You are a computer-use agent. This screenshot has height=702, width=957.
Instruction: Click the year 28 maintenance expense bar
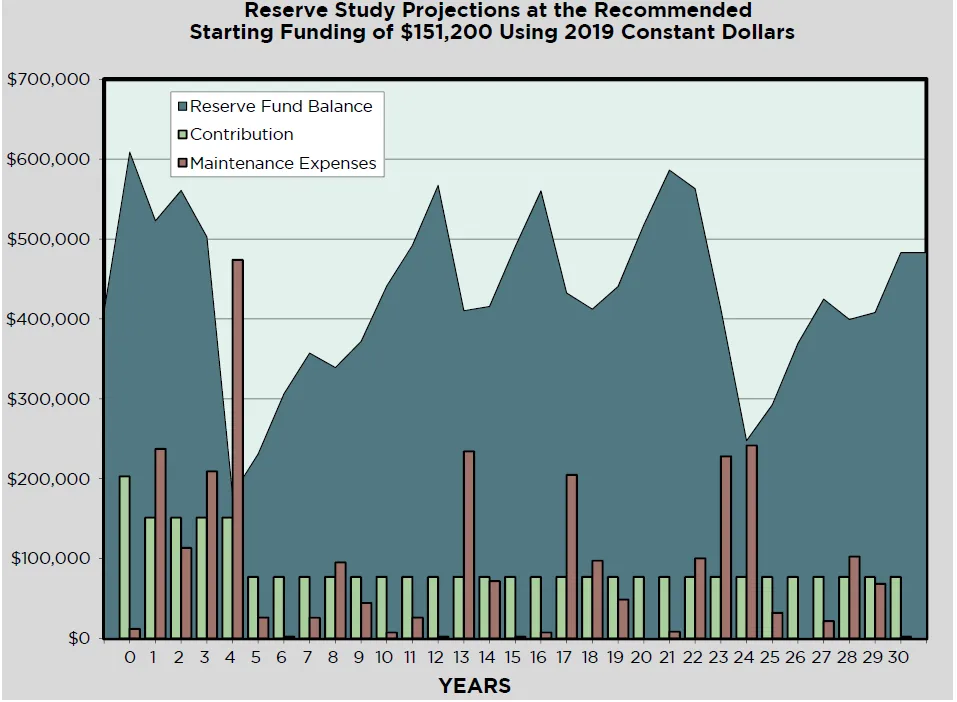854,598
